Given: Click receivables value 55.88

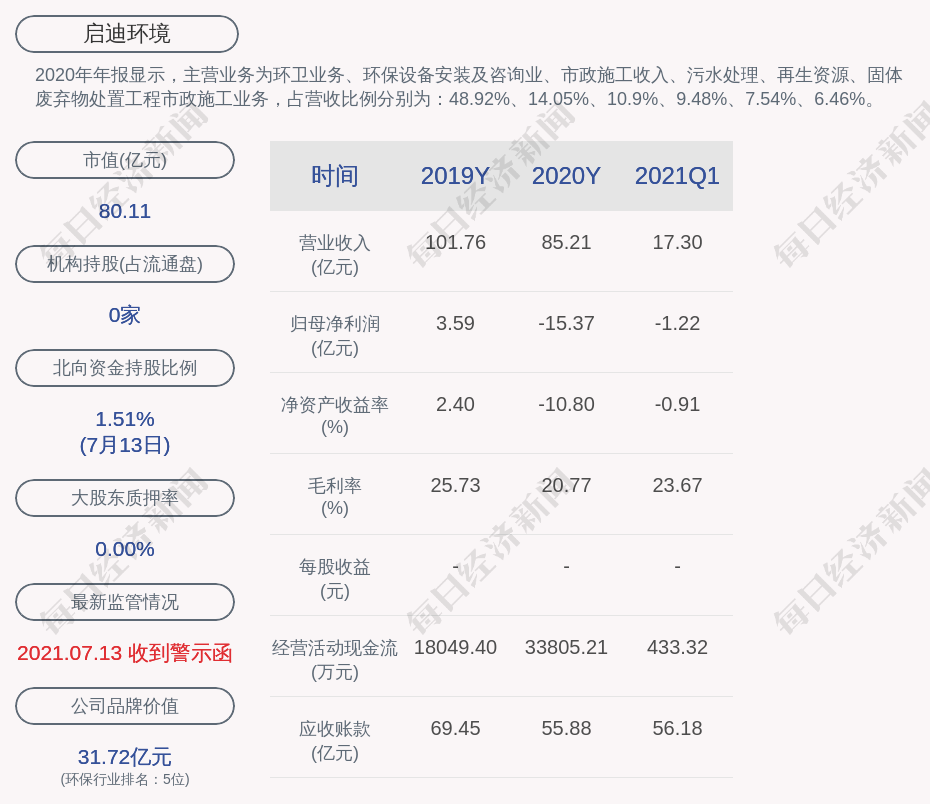Looking at the screenshot, I should [566, 729].
